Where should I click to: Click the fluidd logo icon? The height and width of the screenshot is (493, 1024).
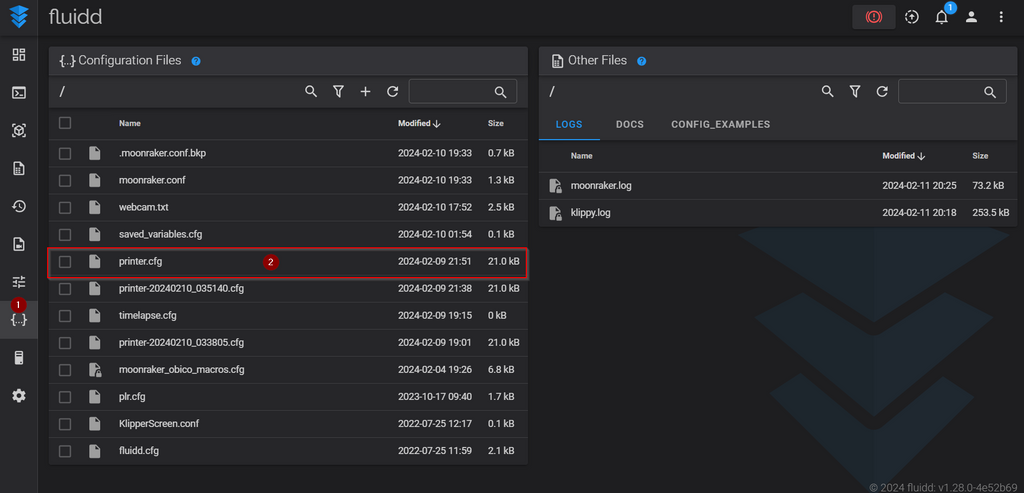point(19,17)
